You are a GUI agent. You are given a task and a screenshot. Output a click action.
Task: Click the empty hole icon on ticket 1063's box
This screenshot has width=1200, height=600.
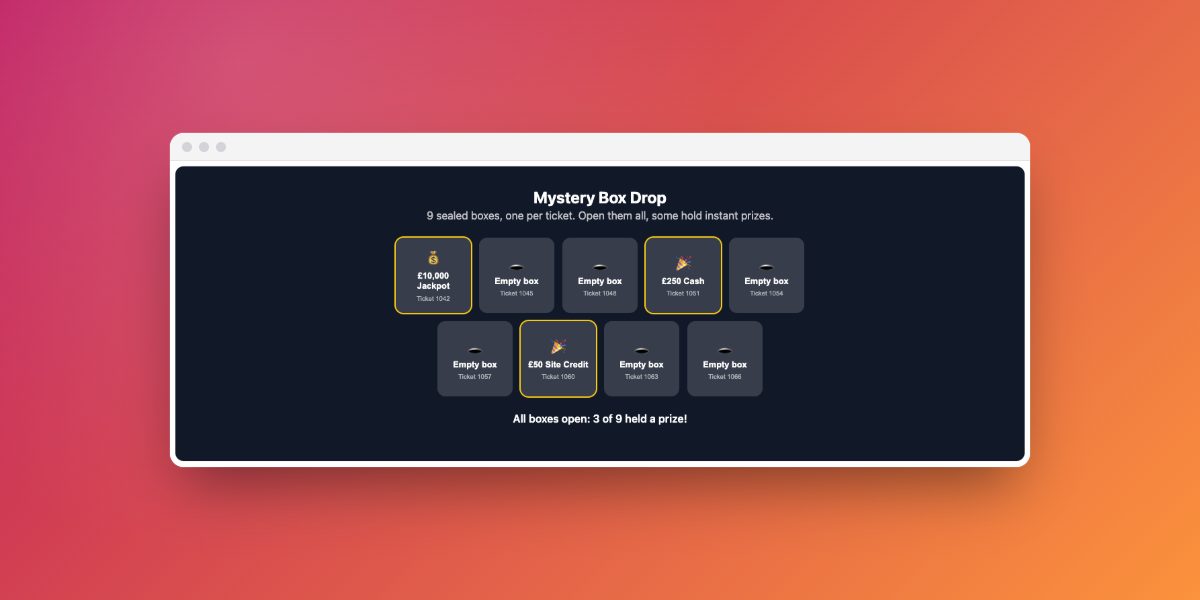641,349
